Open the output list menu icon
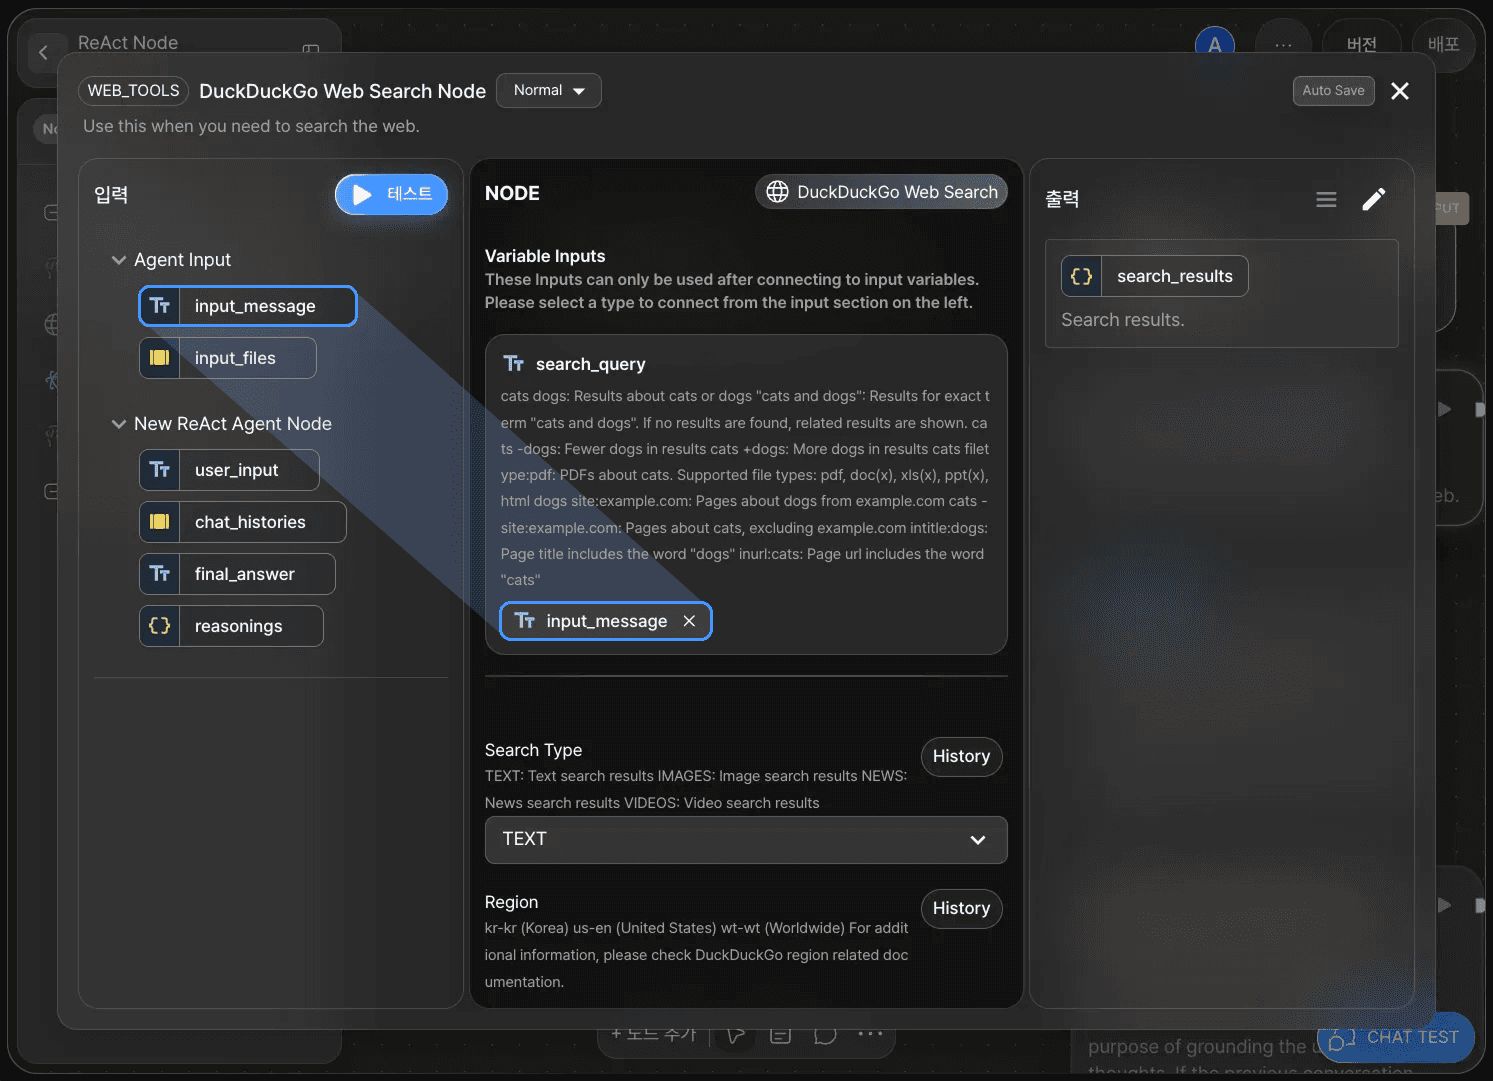Viewport: 1493px width, 1081px height. coord(1326,200)
